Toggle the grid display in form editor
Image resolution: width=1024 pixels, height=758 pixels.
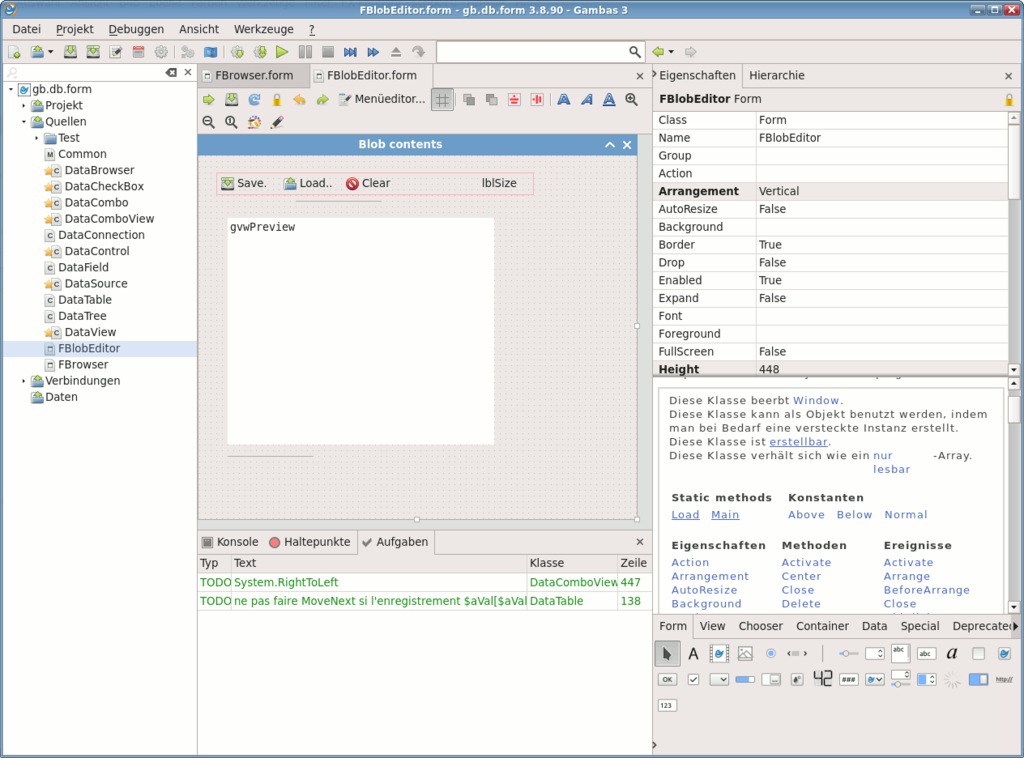pyautogui.click(x=443, y=99)
